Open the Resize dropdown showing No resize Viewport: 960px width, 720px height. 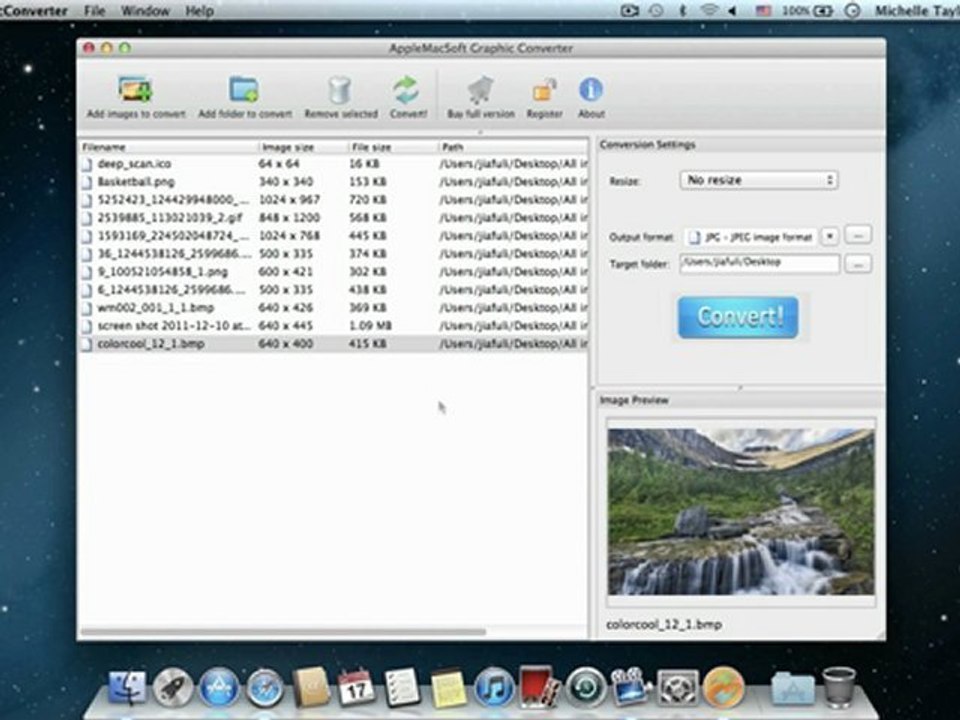pyautogui.click(x=759, y=180)
